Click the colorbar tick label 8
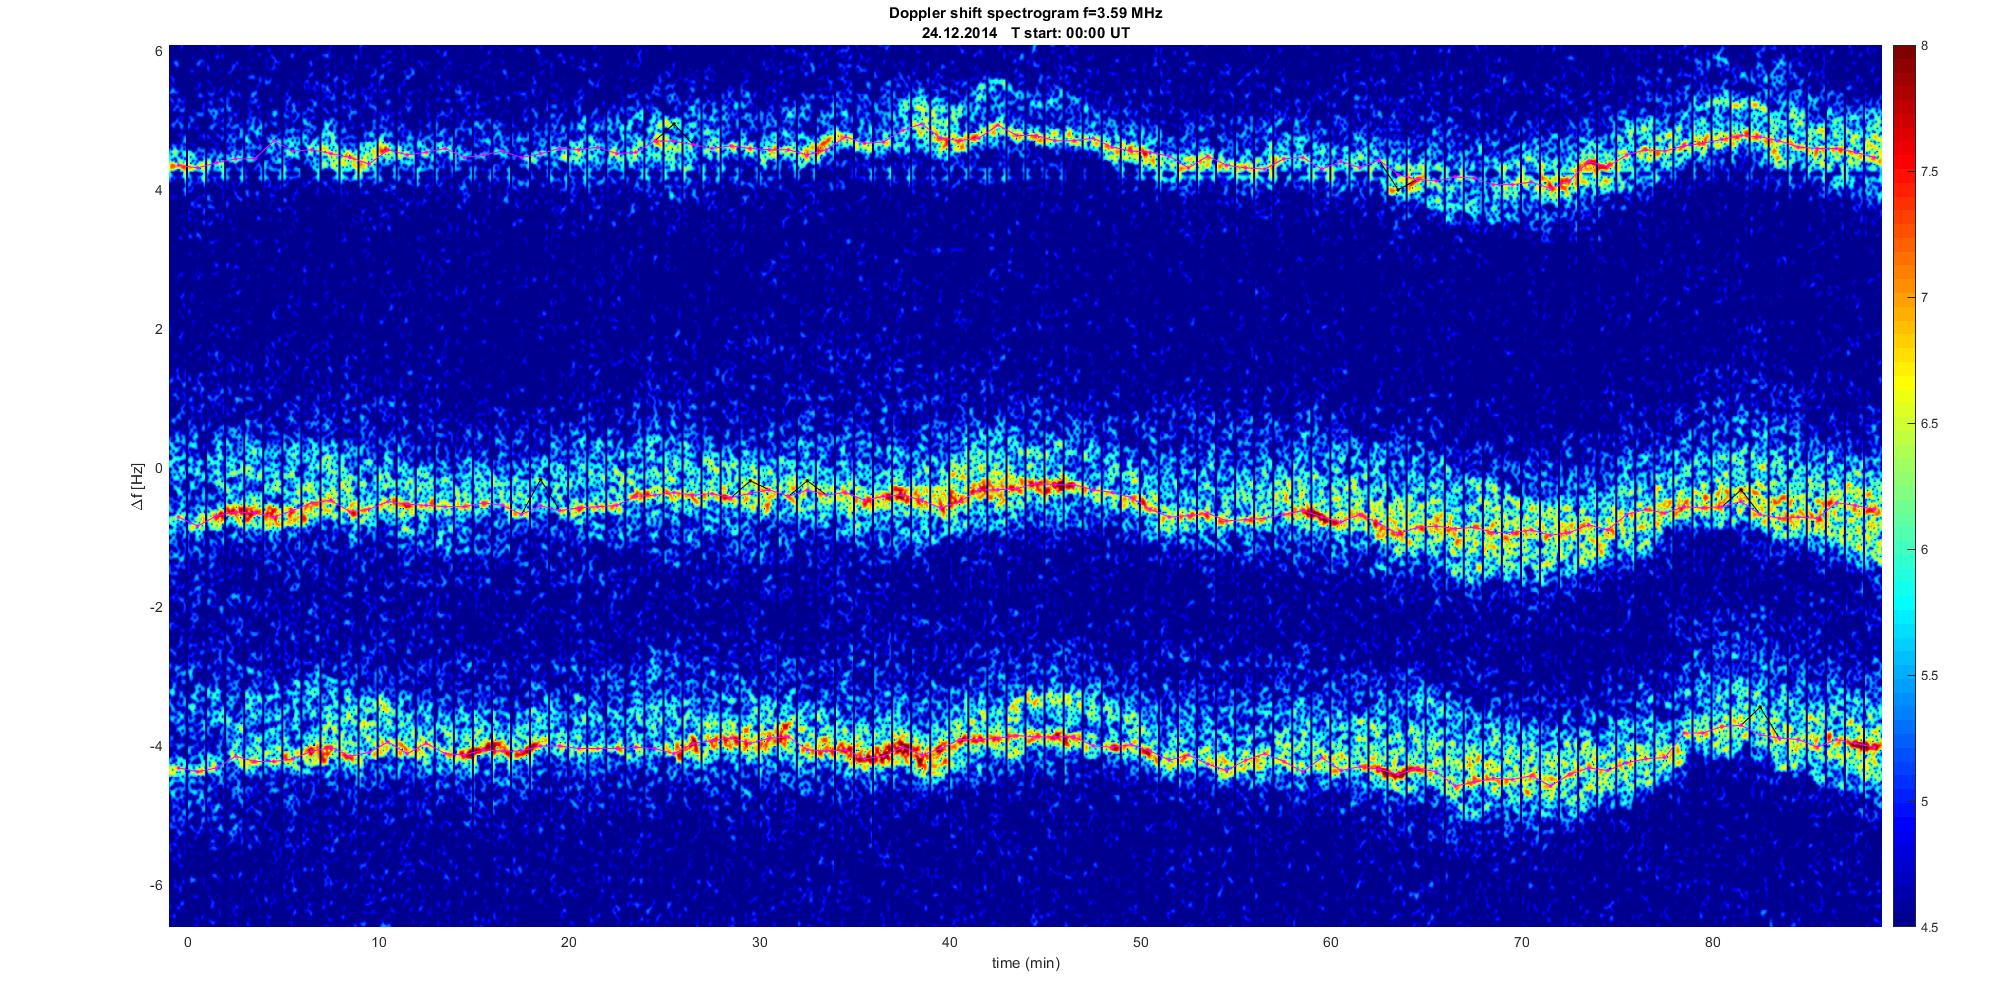 tap(1925, 46)
